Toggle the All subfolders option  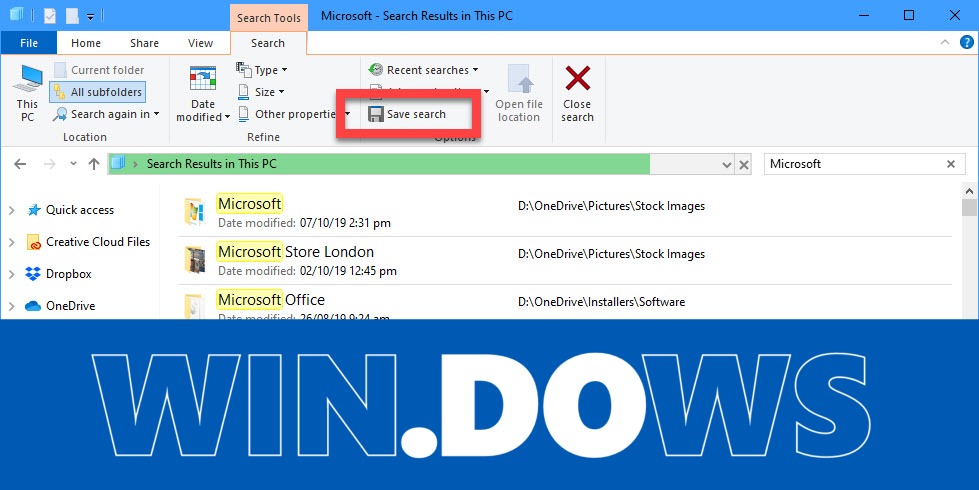pyautogui.click(x=98, y=92)
